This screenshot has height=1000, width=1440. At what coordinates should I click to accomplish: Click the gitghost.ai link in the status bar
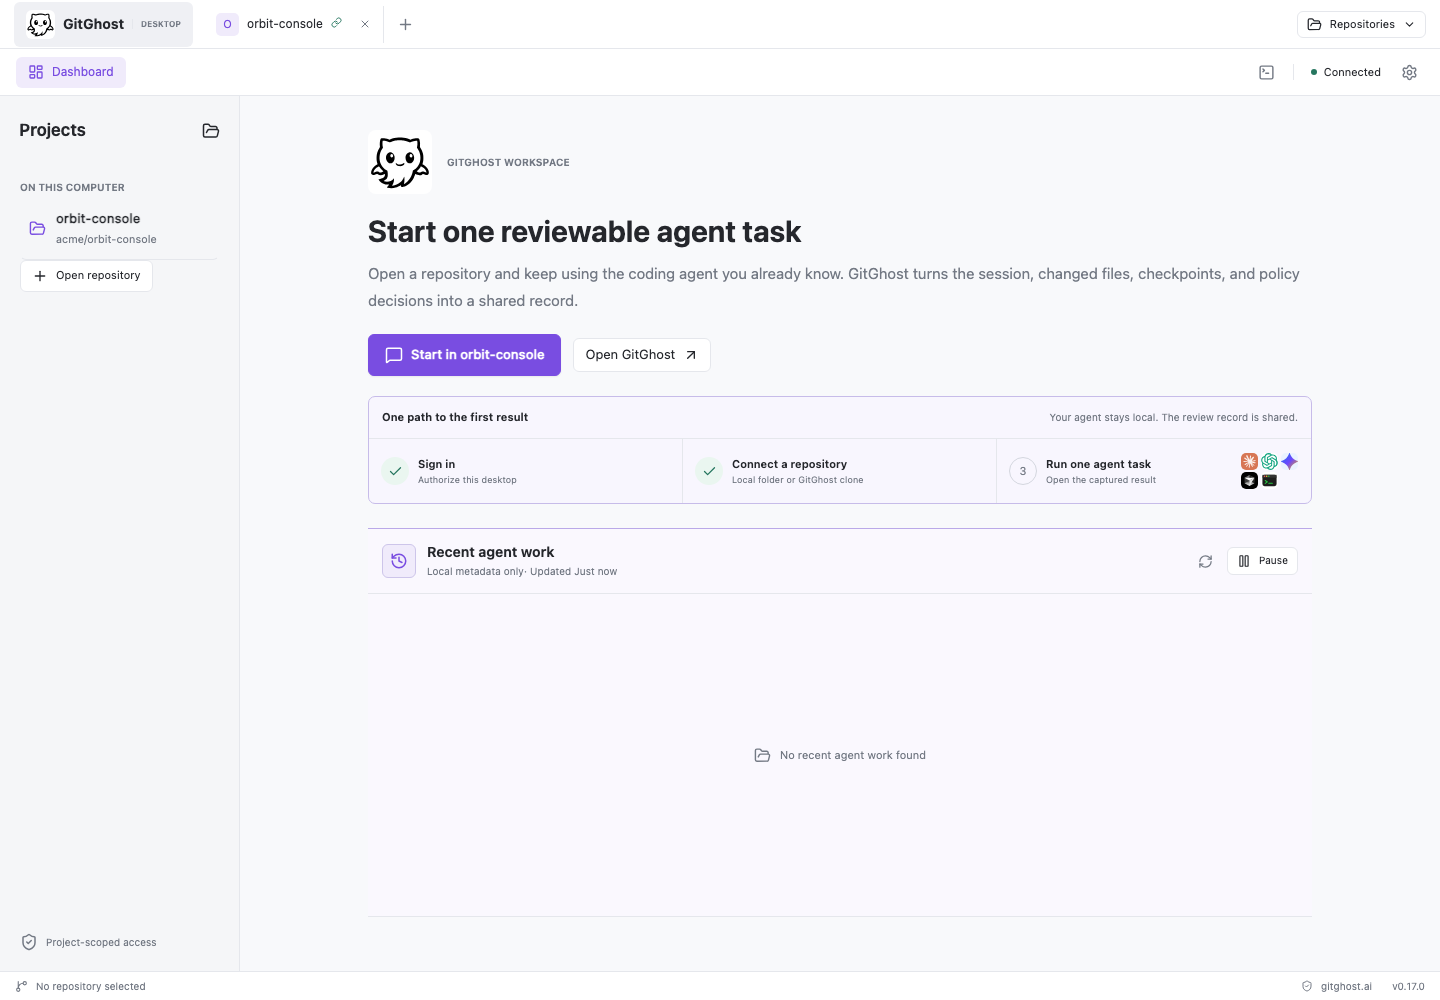(1346, 986)
